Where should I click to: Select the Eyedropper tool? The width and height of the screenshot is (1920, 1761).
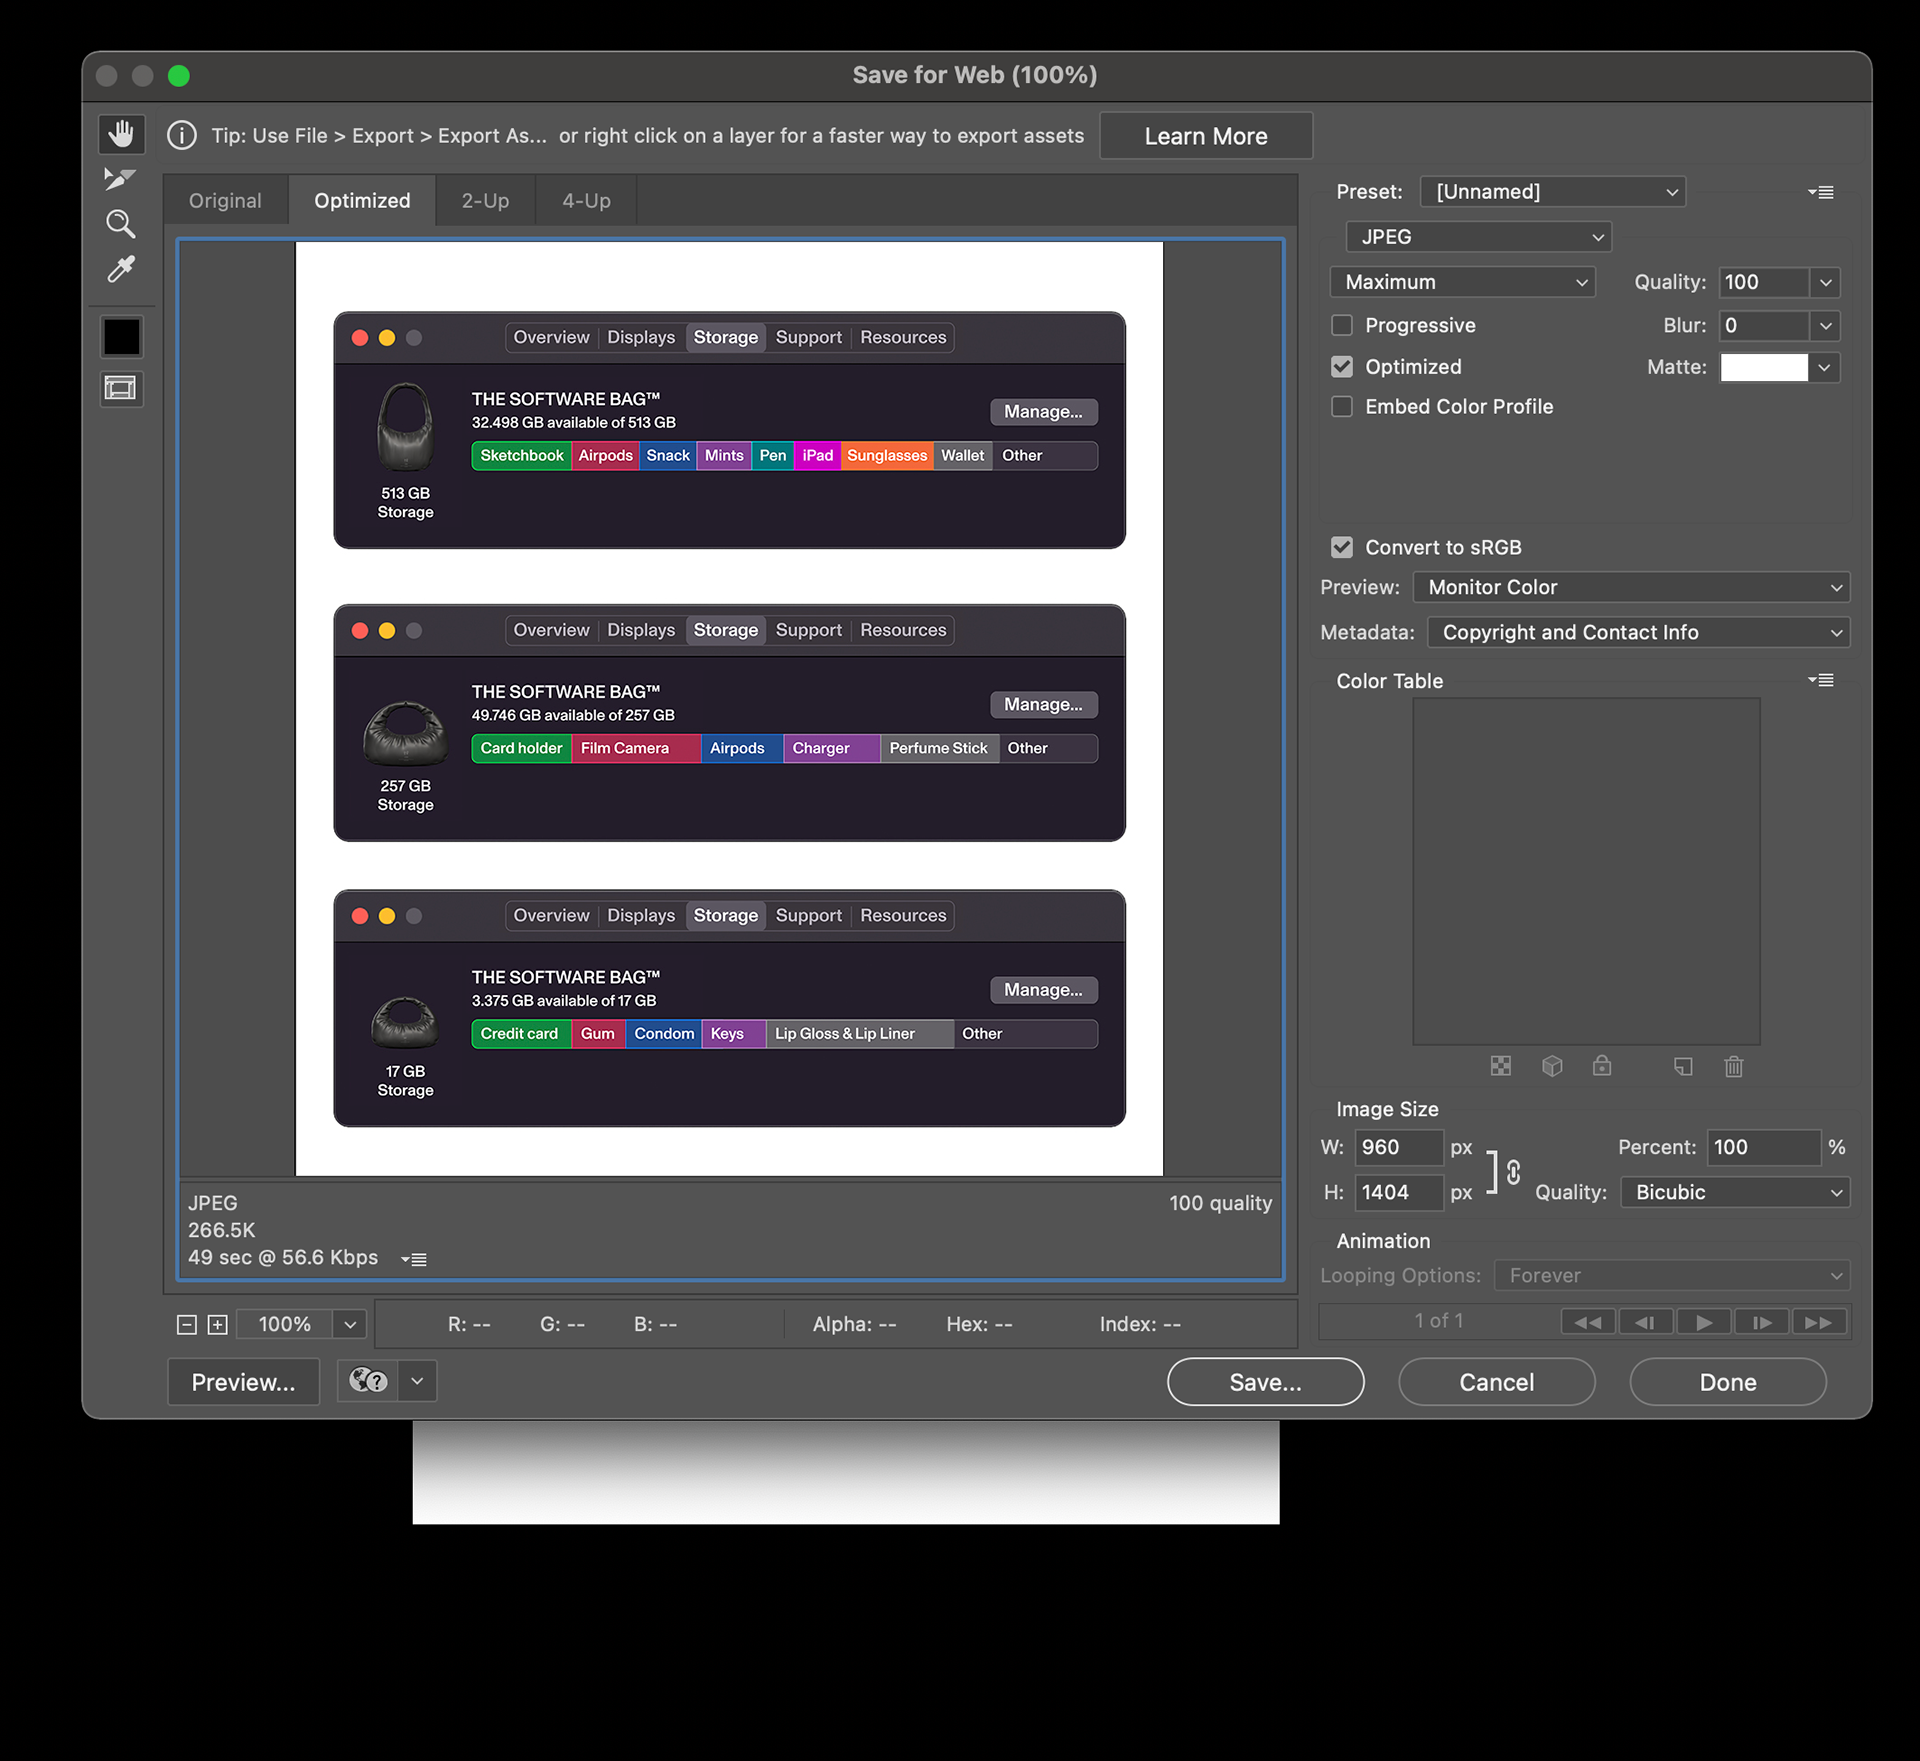pyautogui.click(x=121, y=269)
